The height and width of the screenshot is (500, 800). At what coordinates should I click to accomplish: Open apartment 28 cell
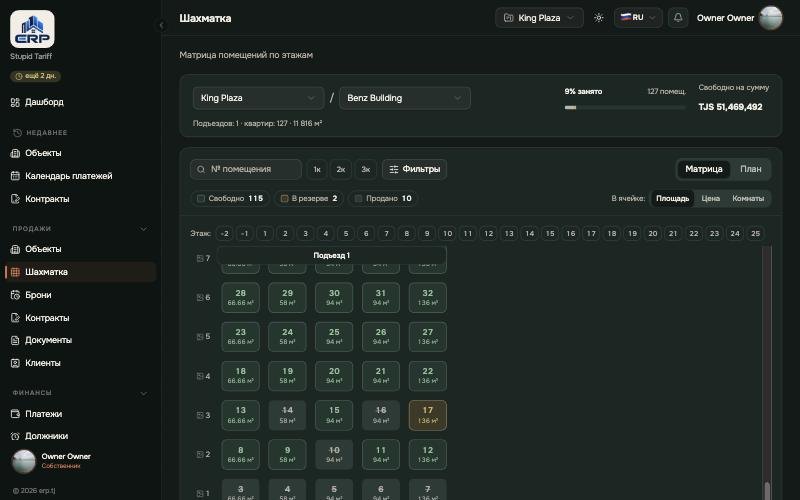point(240,297)
